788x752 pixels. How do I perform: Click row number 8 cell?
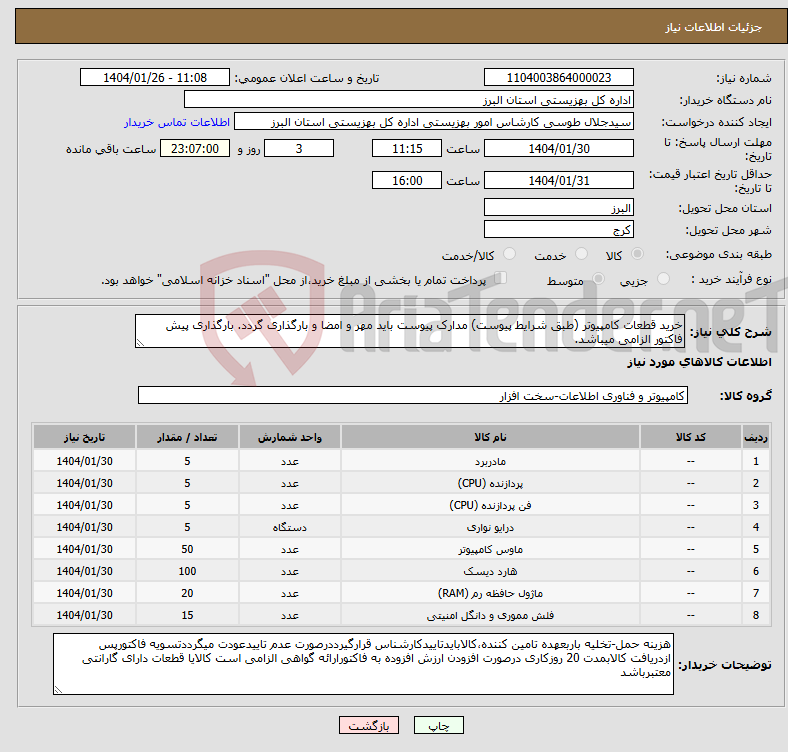[x=756, y=616]
